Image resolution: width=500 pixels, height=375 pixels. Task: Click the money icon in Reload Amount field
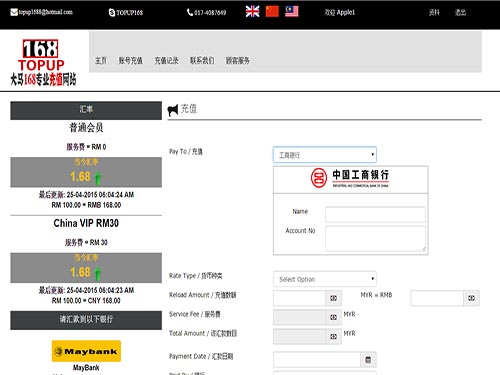coord(333,298)
